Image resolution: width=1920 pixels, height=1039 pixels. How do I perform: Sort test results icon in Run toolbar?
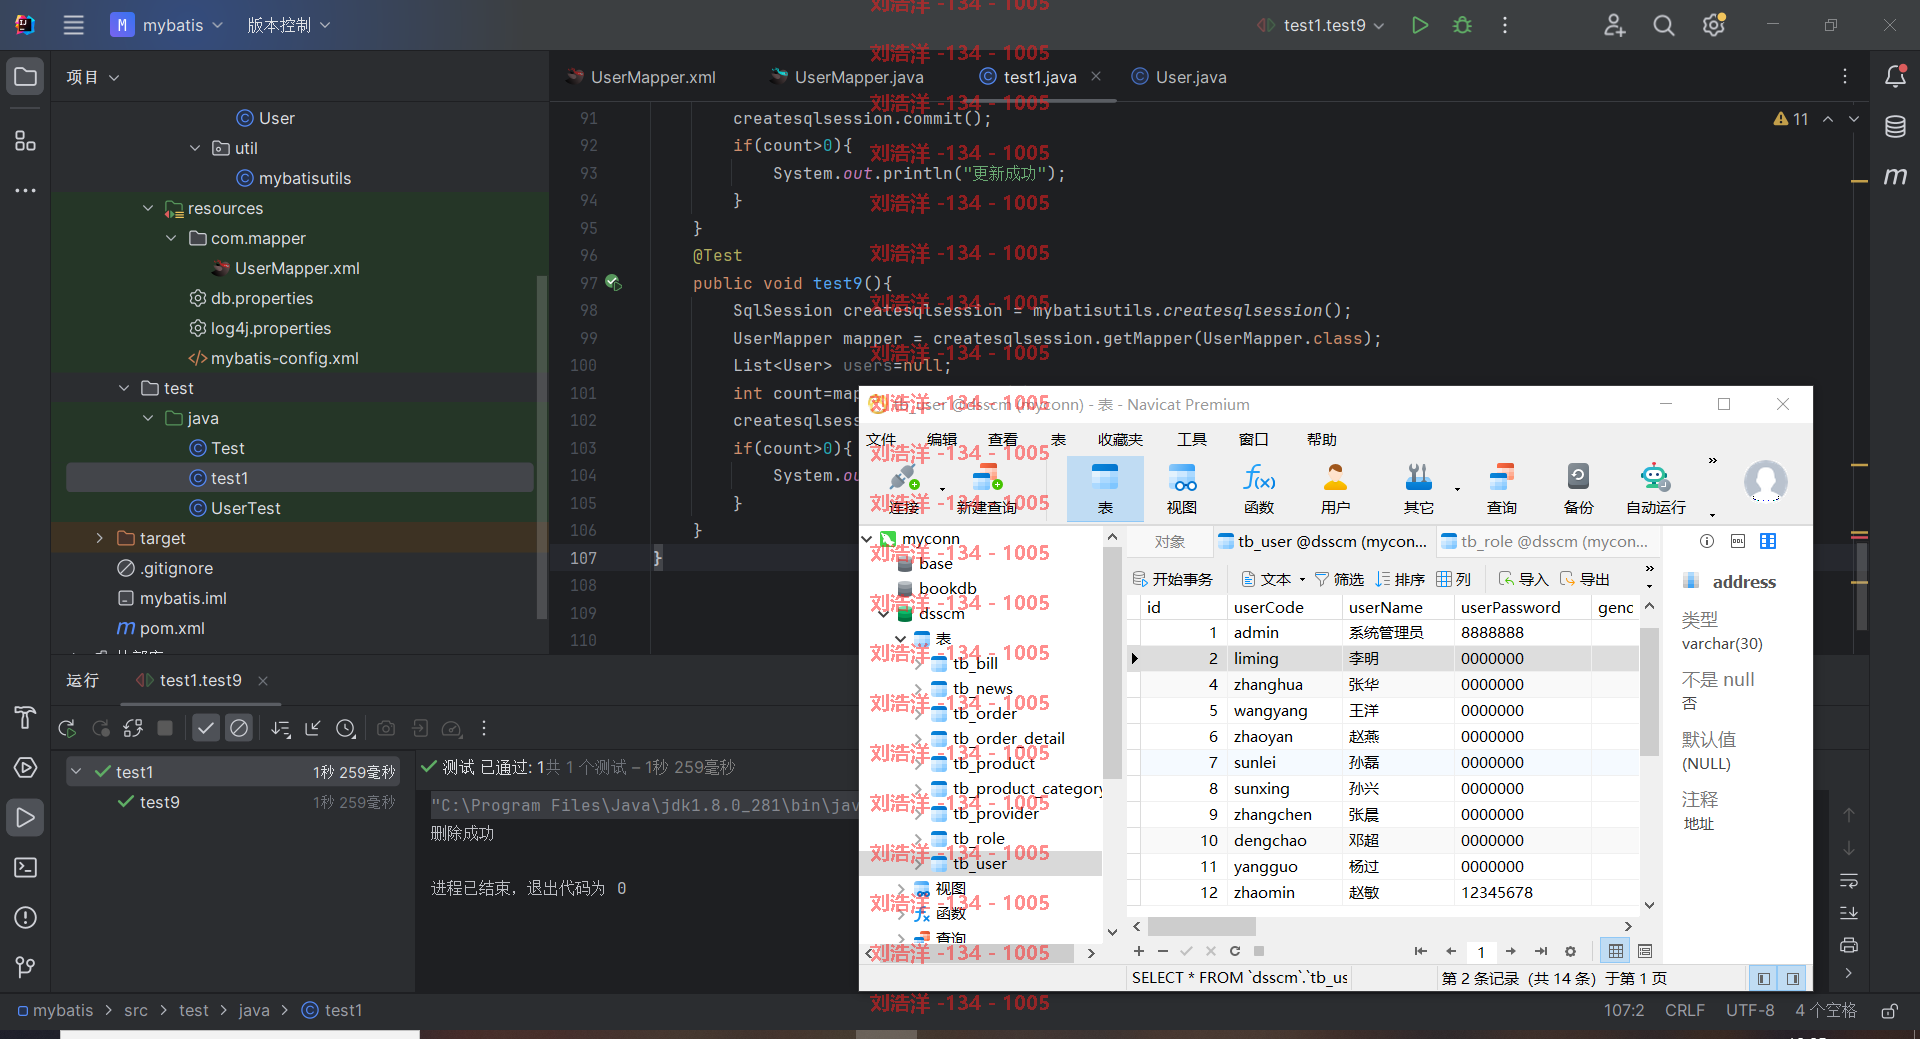tap(281, 728)
